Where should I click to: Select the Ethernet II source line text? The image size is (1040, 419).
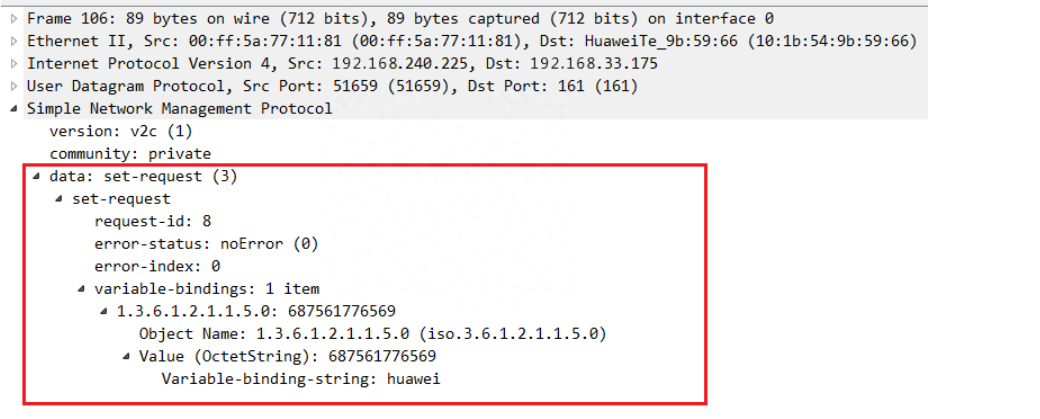472,42
